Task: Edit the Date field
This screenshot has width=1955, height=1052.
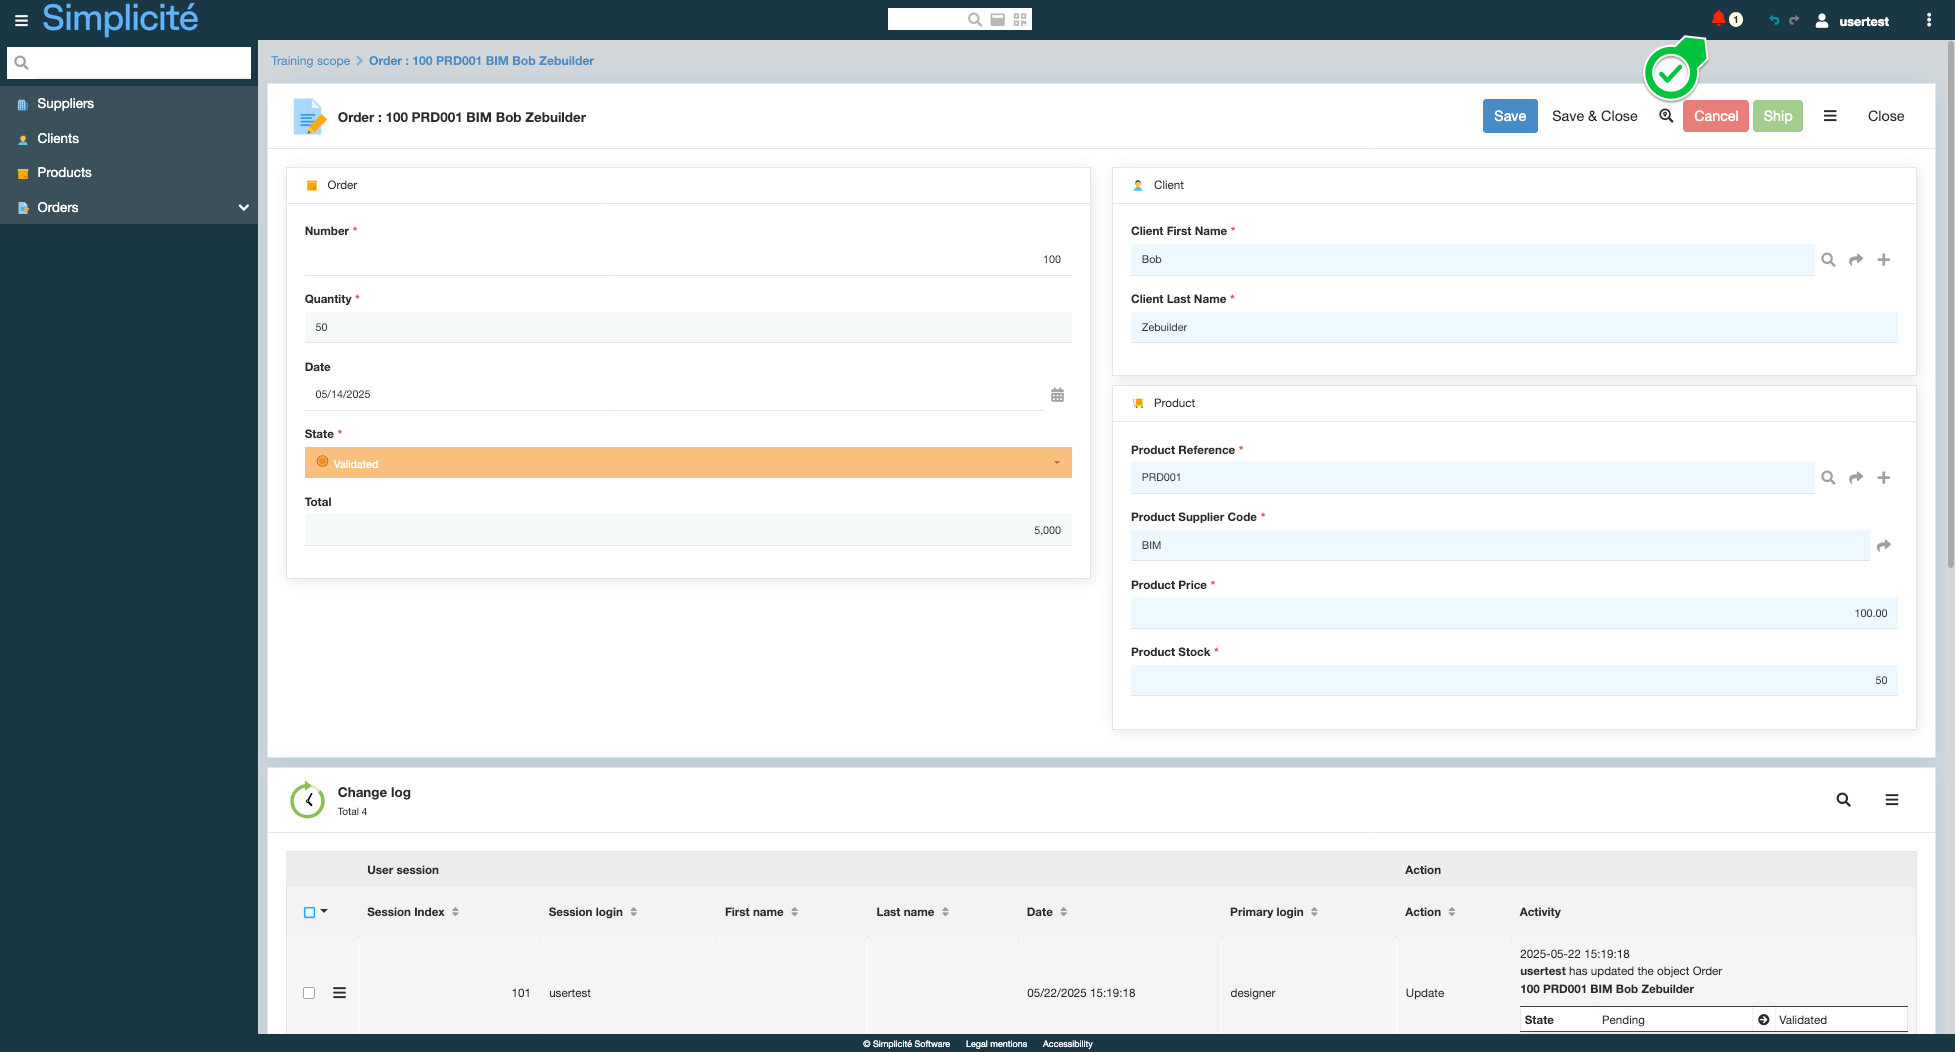Action: tap(674, 394)
